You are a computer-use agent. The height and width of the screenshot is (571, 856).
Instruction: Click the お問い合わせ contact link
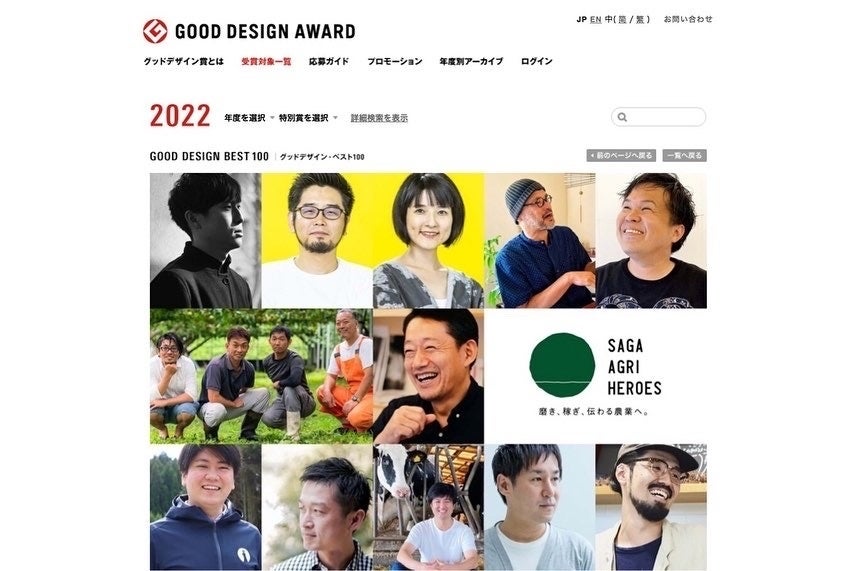click(x=688, y=19)
